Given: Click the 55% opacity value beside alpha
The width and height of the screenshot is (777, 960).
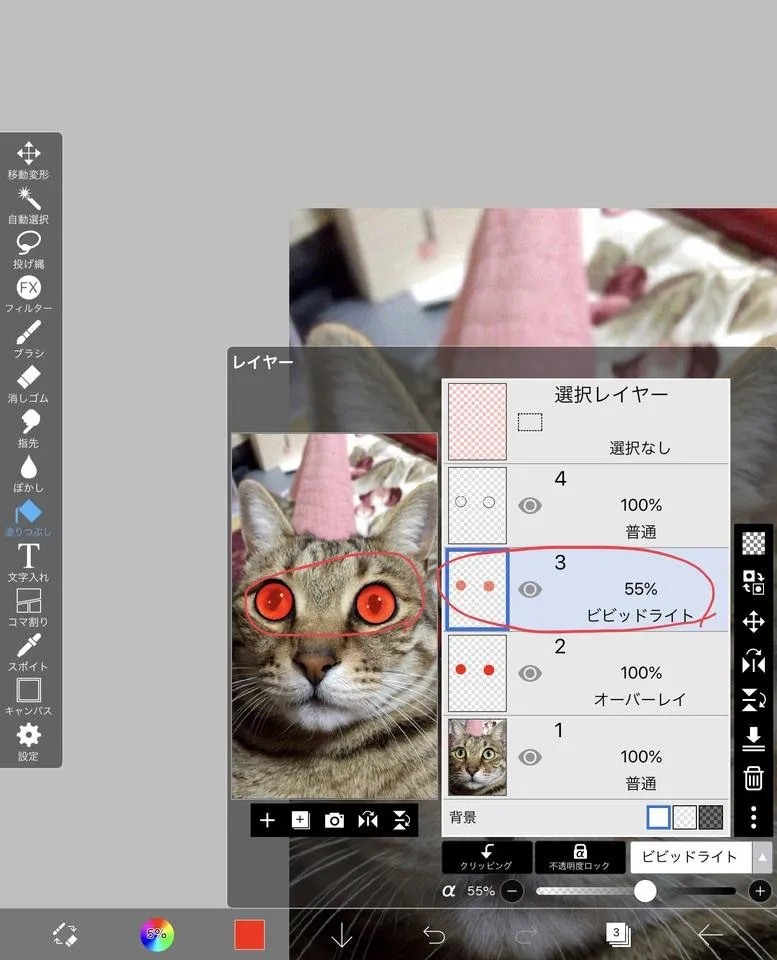Looking at the screenshot, I should [x=481, y=891].
